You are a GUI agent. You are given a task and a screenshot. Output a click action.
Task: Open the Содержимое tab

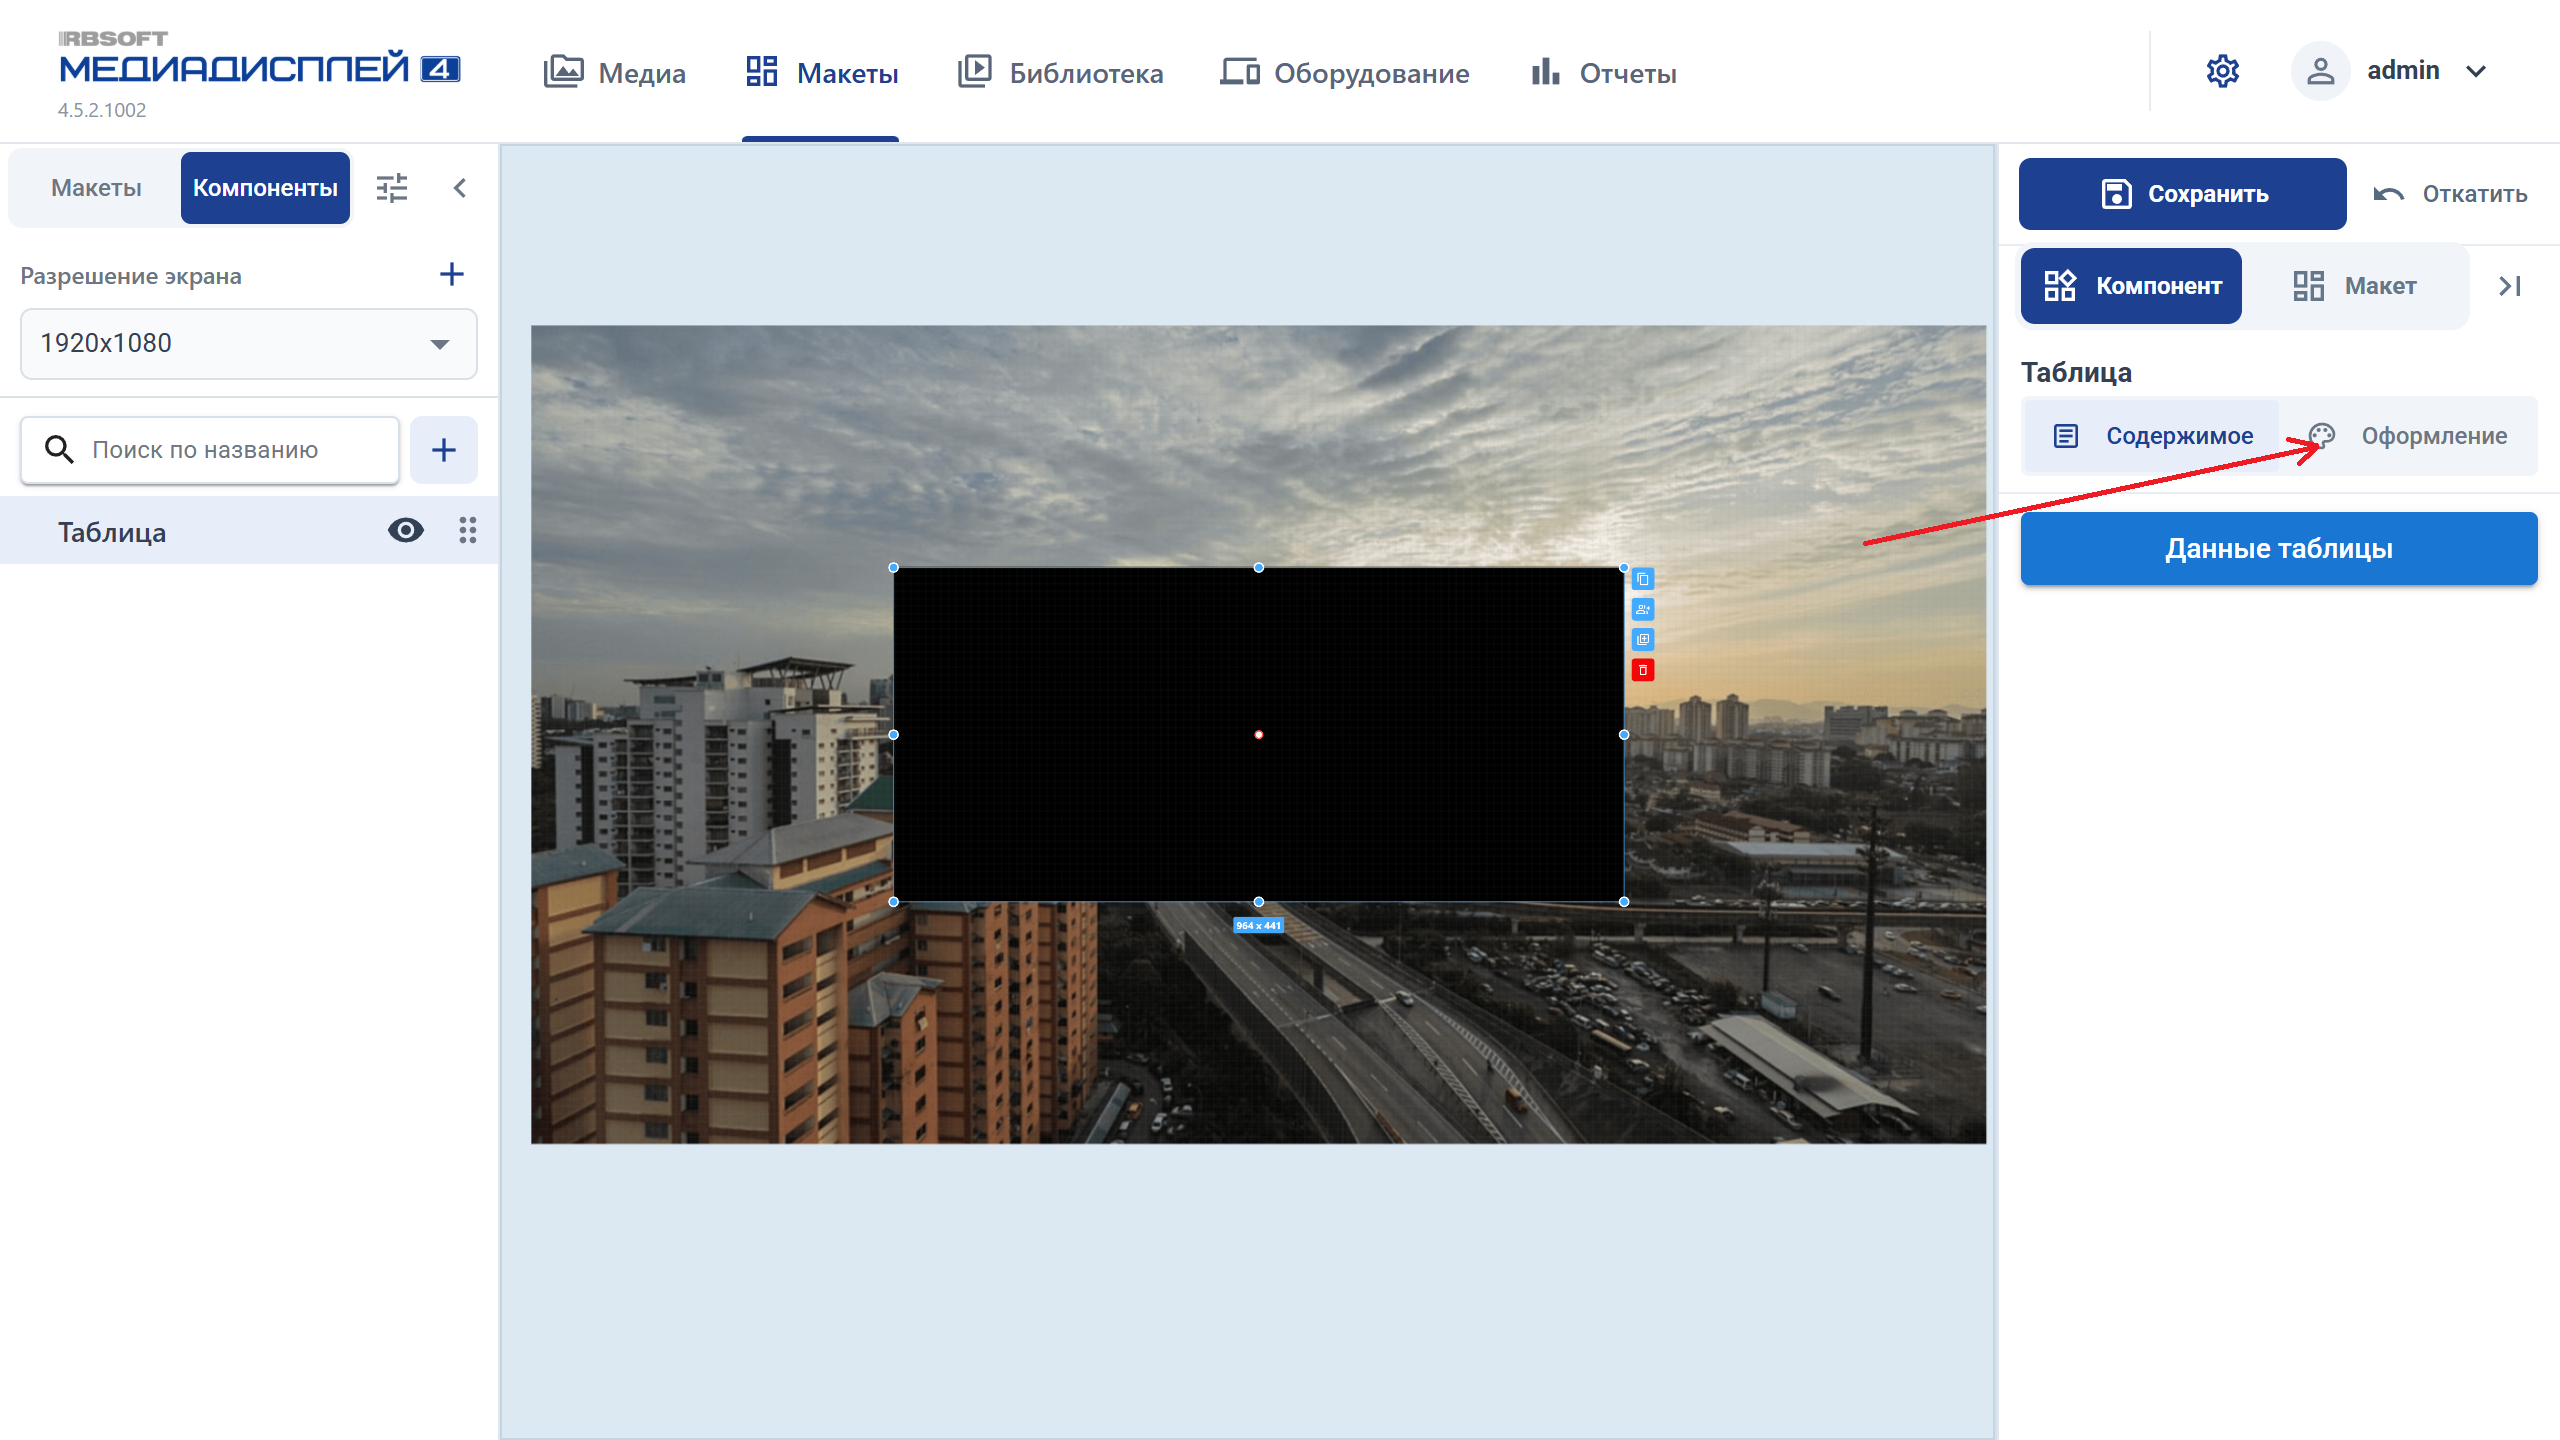(x=2152, y=436)
